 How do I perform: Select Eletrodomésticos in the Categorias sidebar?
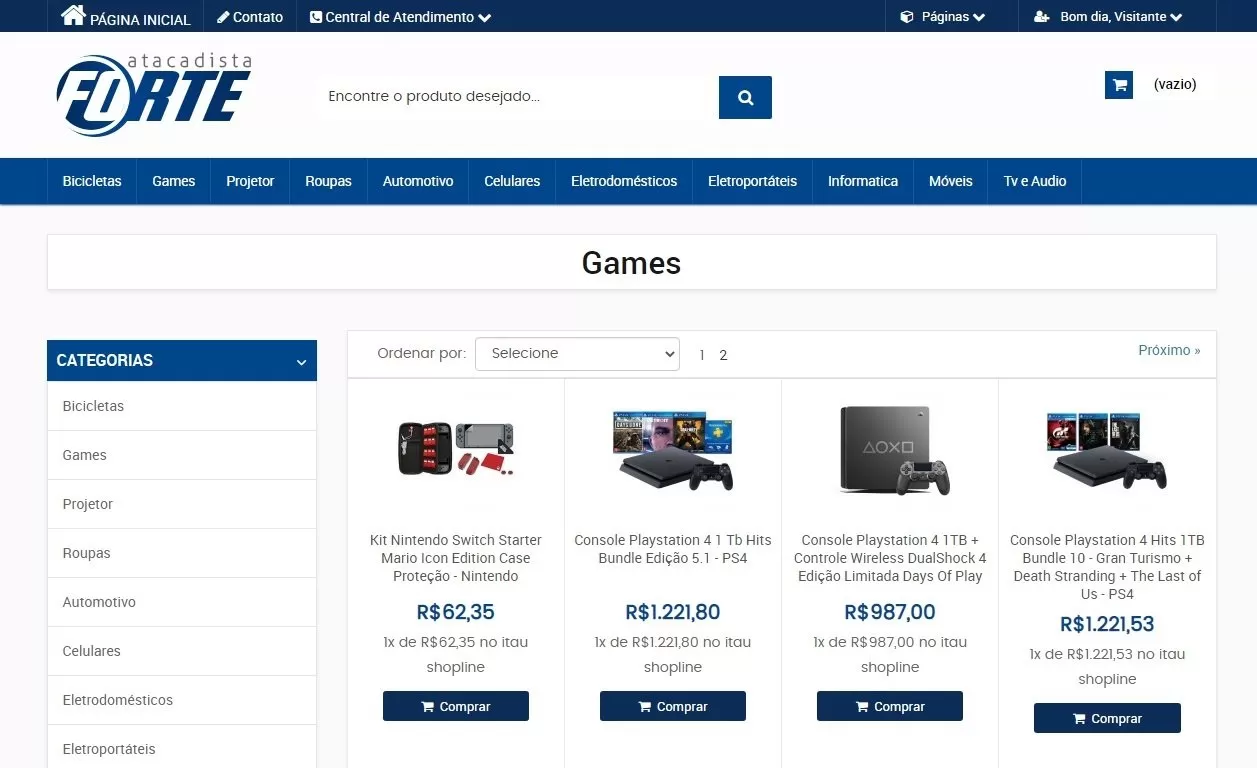click(182, 700)
